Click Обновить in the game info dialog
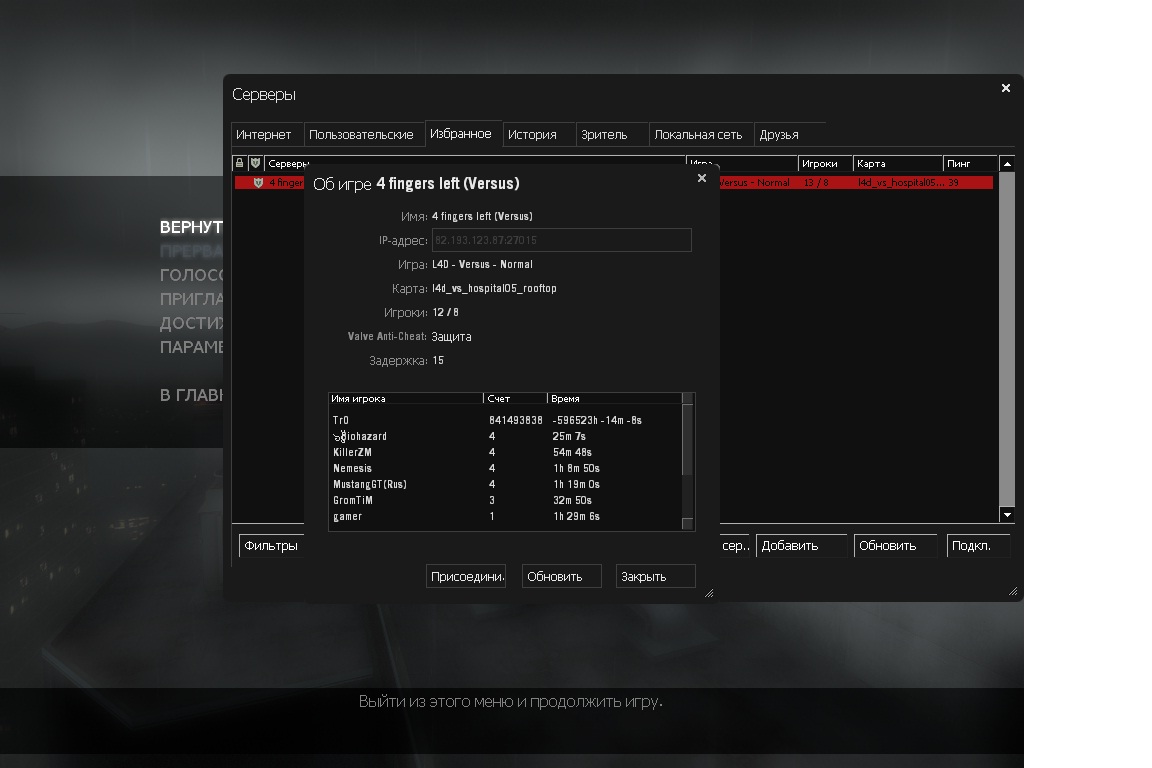The width and height of the screenshot is (1152, 768). [x=561, y=577]
